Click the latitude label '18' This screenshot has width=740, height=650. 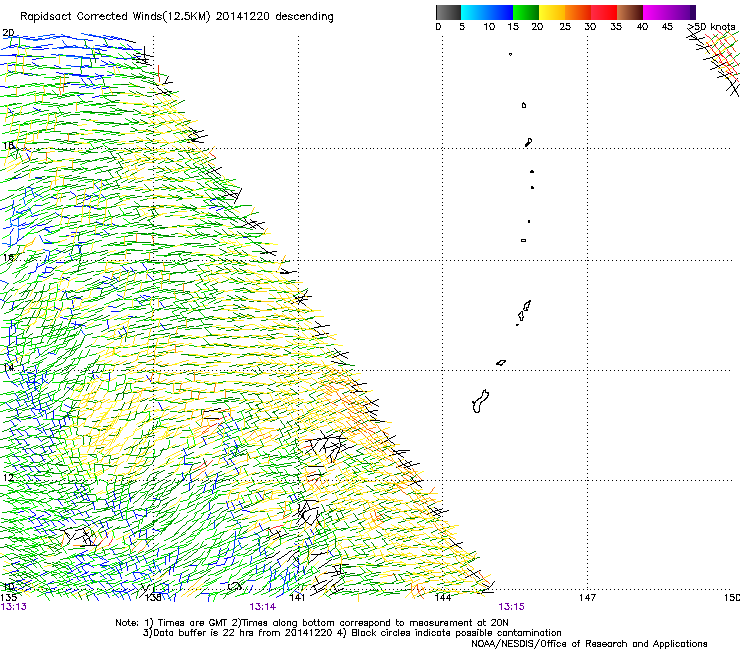[8, 145]
